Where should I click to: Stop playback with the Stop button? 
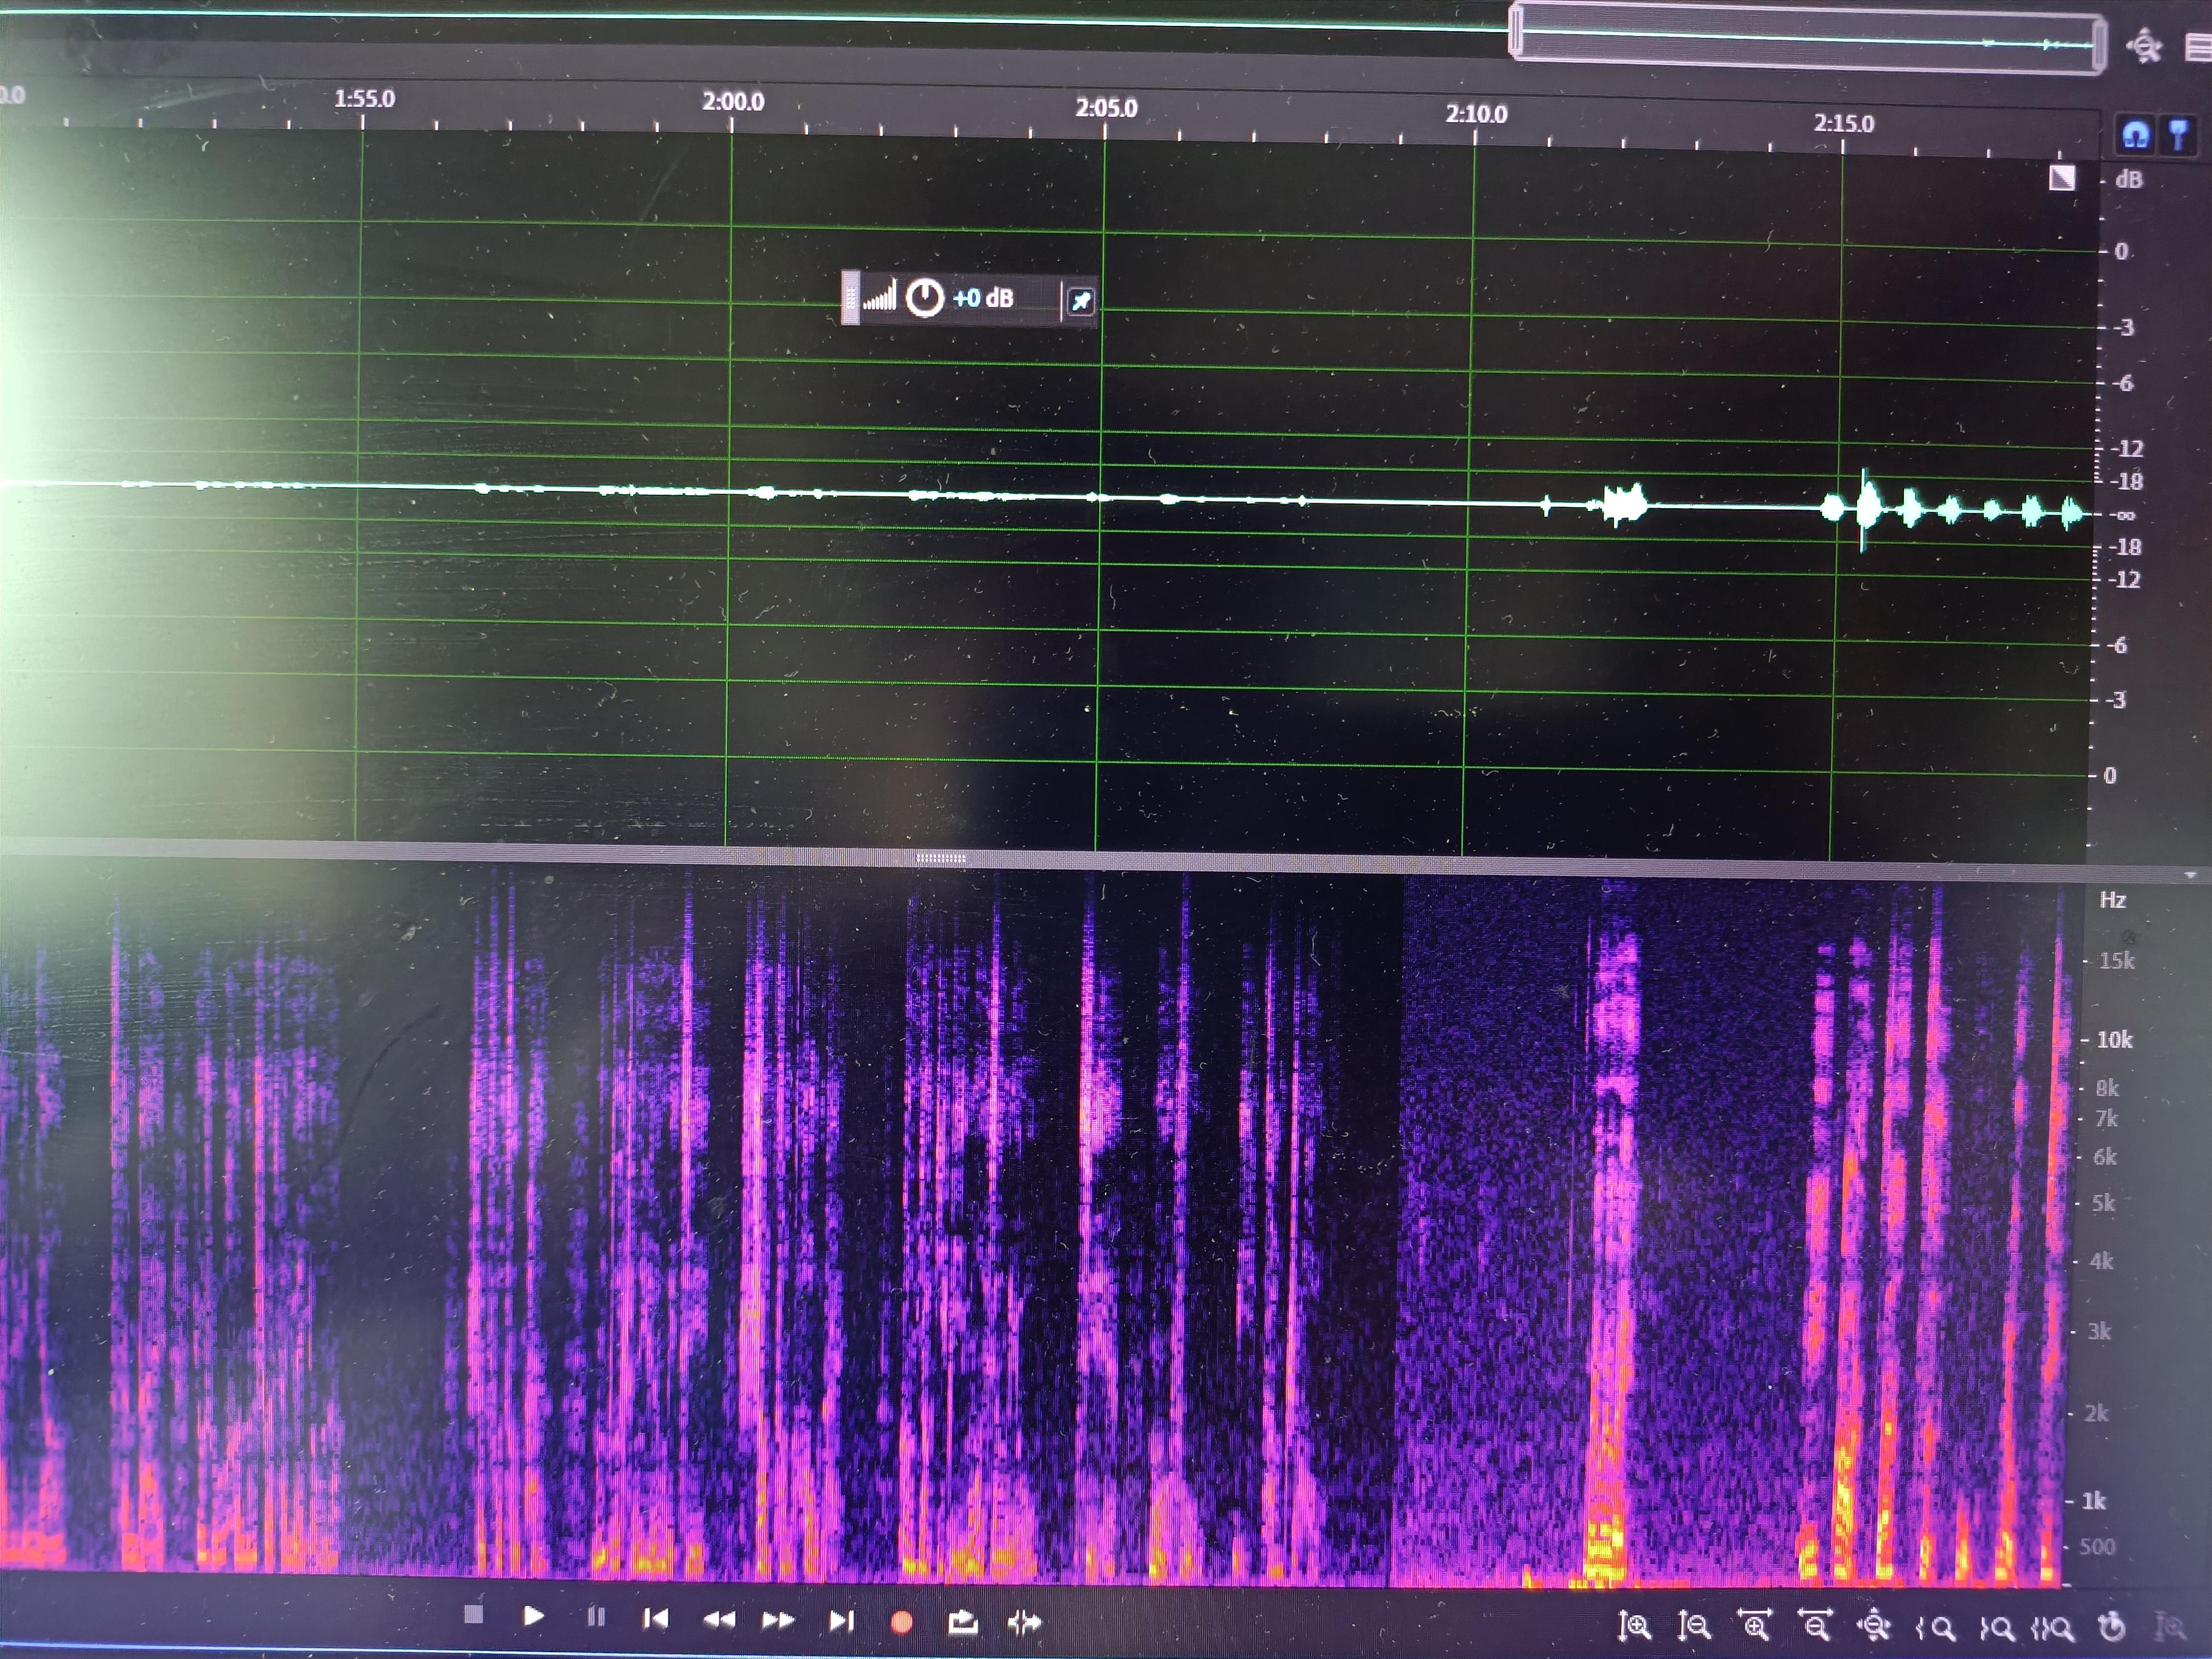pyautogui.click(x=474, y=1614)
